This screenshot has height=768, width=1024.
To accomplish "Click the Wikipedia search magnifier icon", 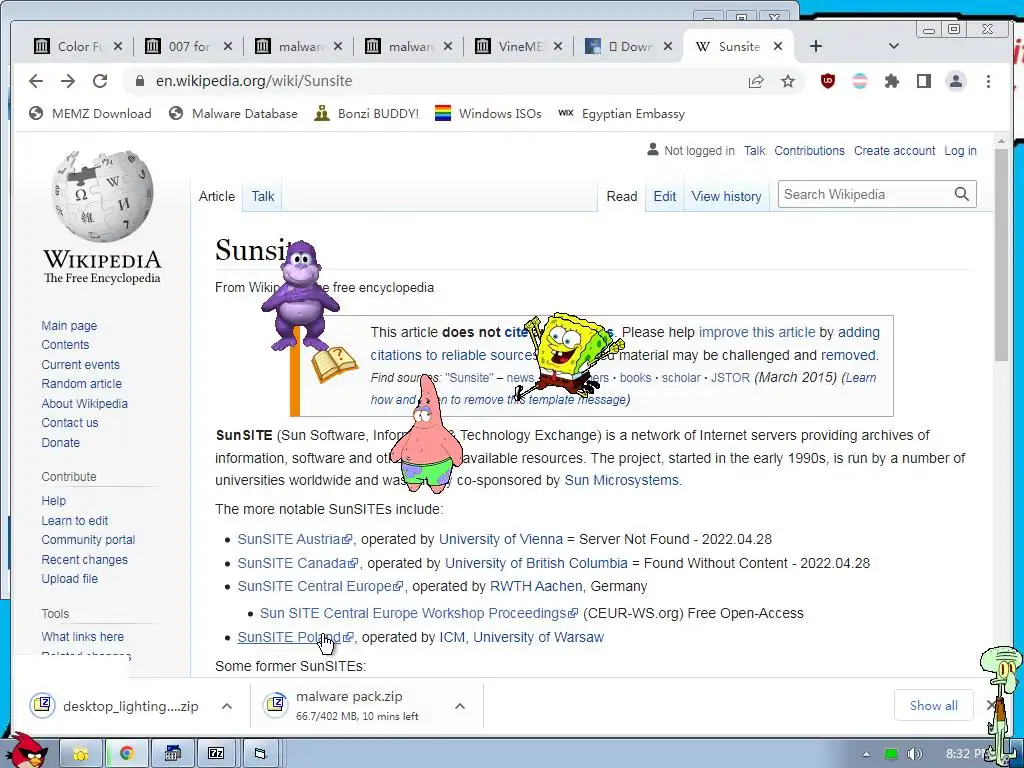I will click(x=961, y=194).
